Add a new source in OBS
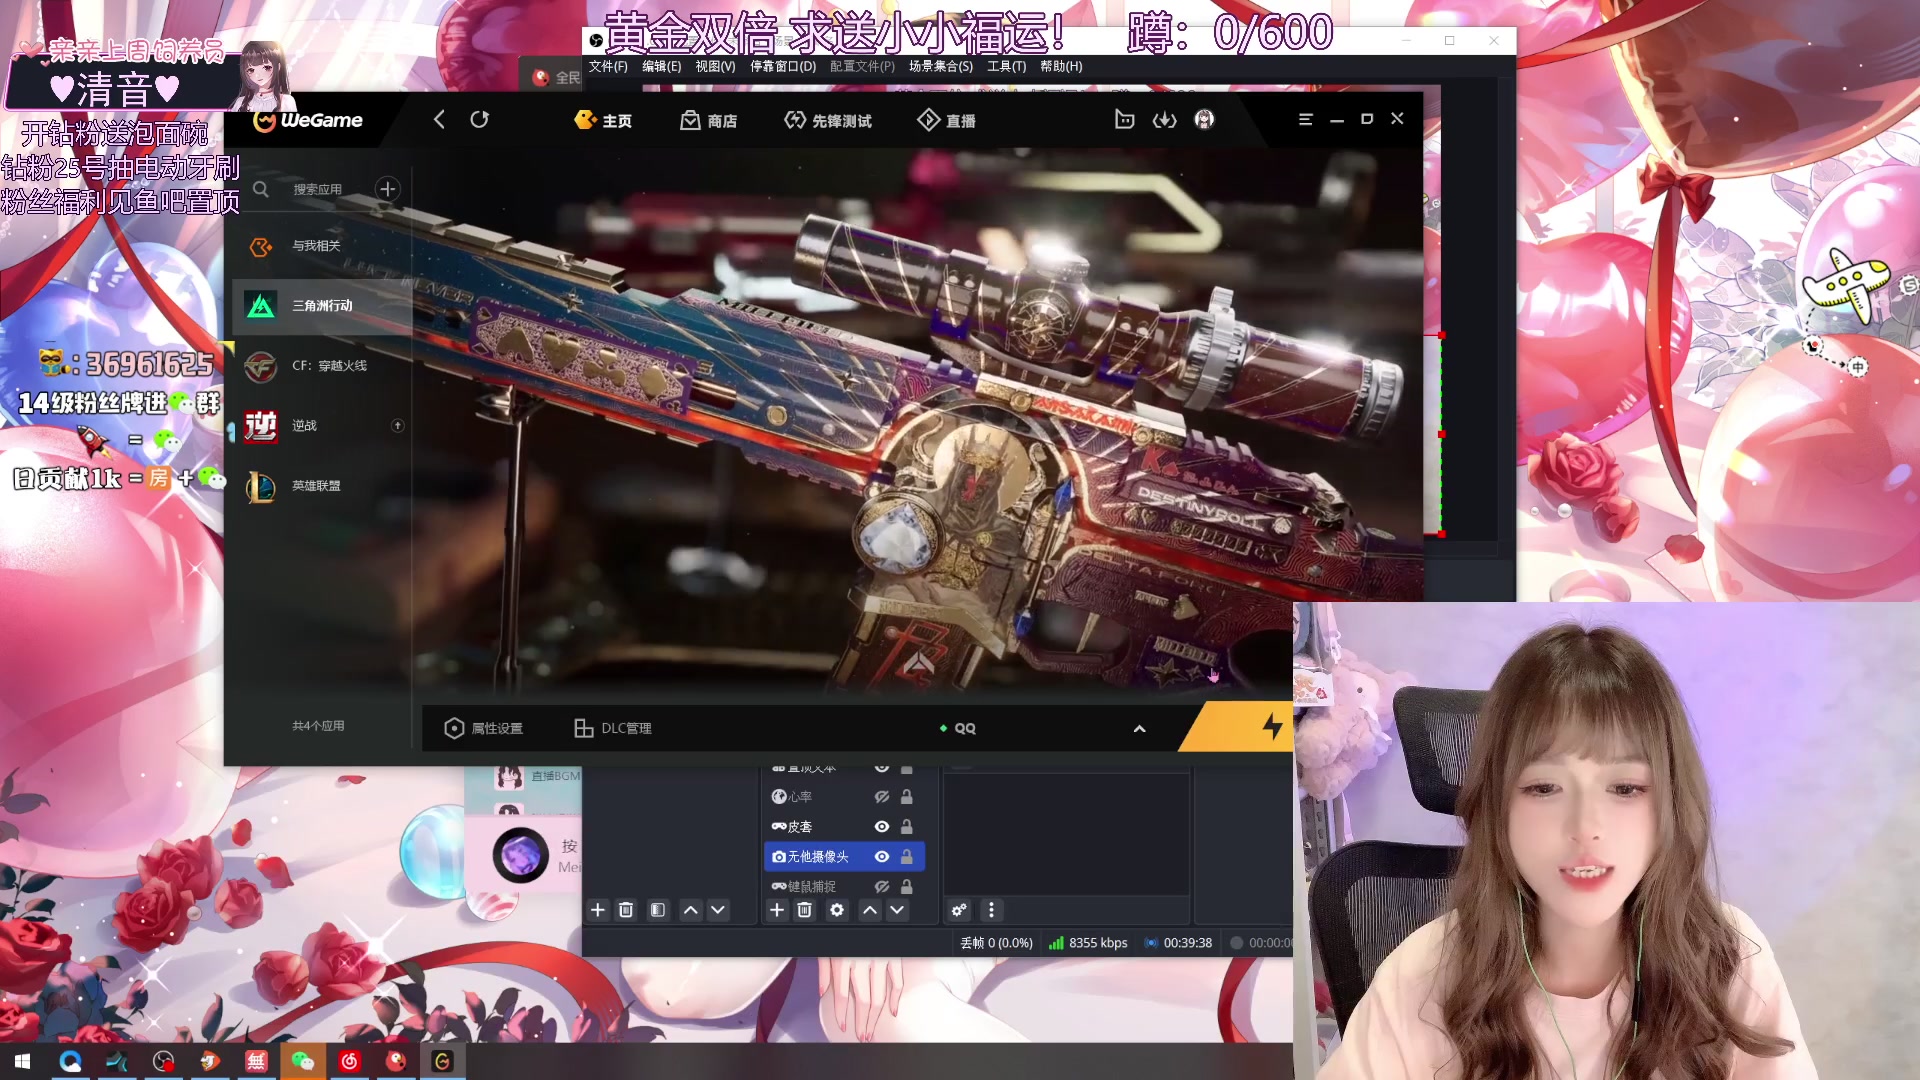Image resolution: width=1920 pixels, height=1080 pixels. pyautogui.click(x=777, y=910)
